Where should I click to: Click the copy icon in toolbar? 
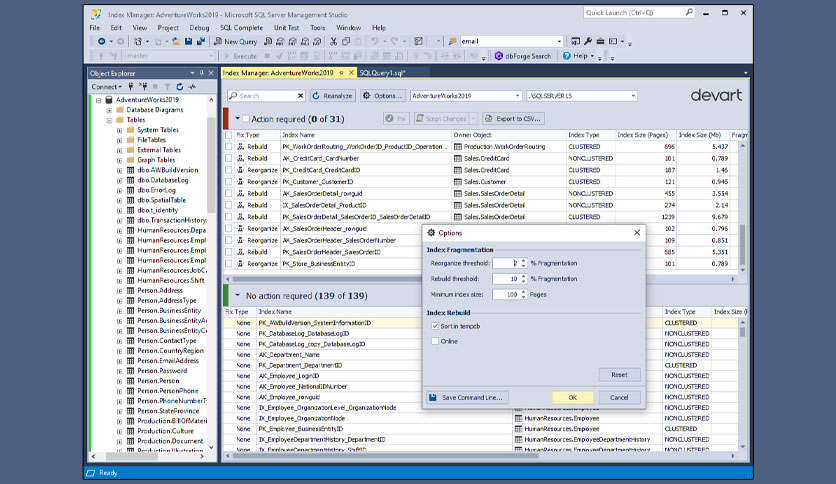[x=345, y=41]
